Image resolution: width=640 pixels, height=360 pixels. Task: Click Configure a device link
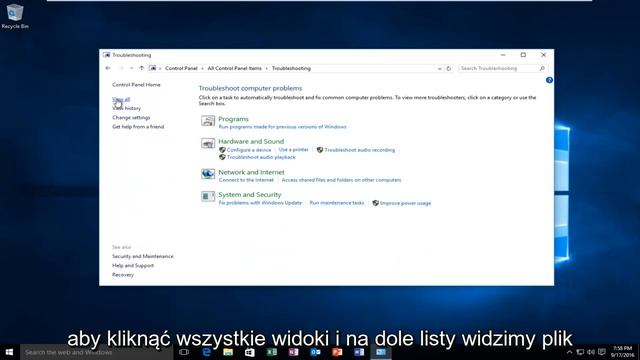coord(249,150)
